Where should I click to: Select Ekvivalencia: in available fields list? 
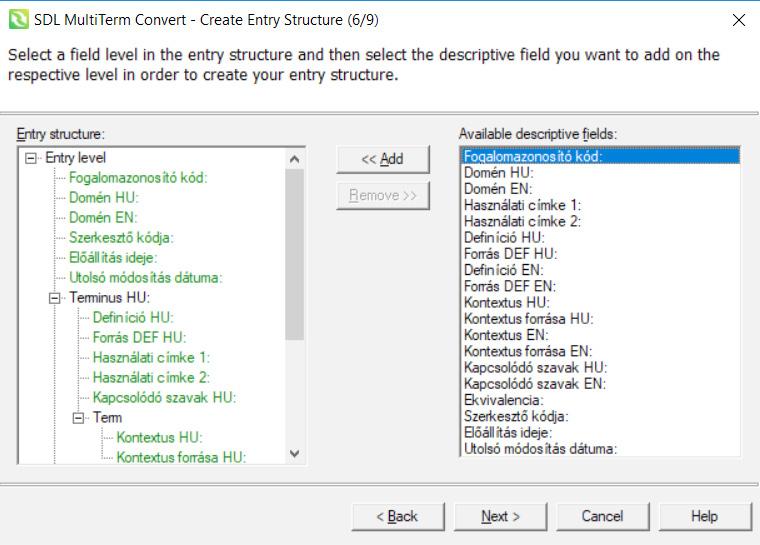click(x=600, y=400)
